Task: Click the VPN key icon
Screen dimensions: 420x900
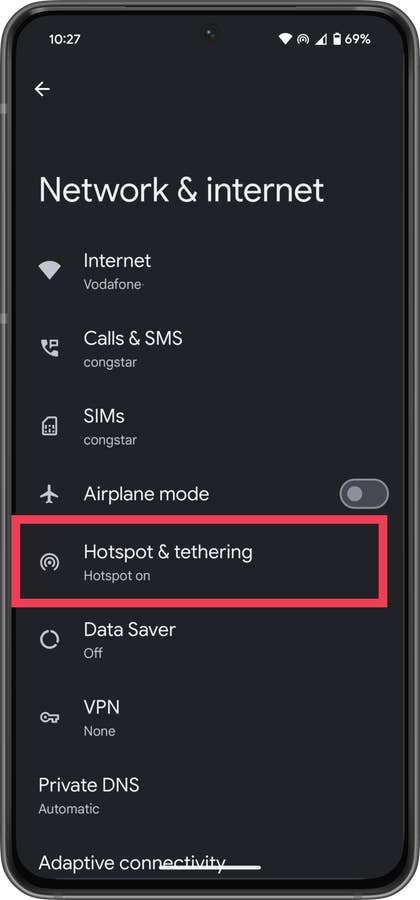Action: pyautogui.click(x=49, y=717)
